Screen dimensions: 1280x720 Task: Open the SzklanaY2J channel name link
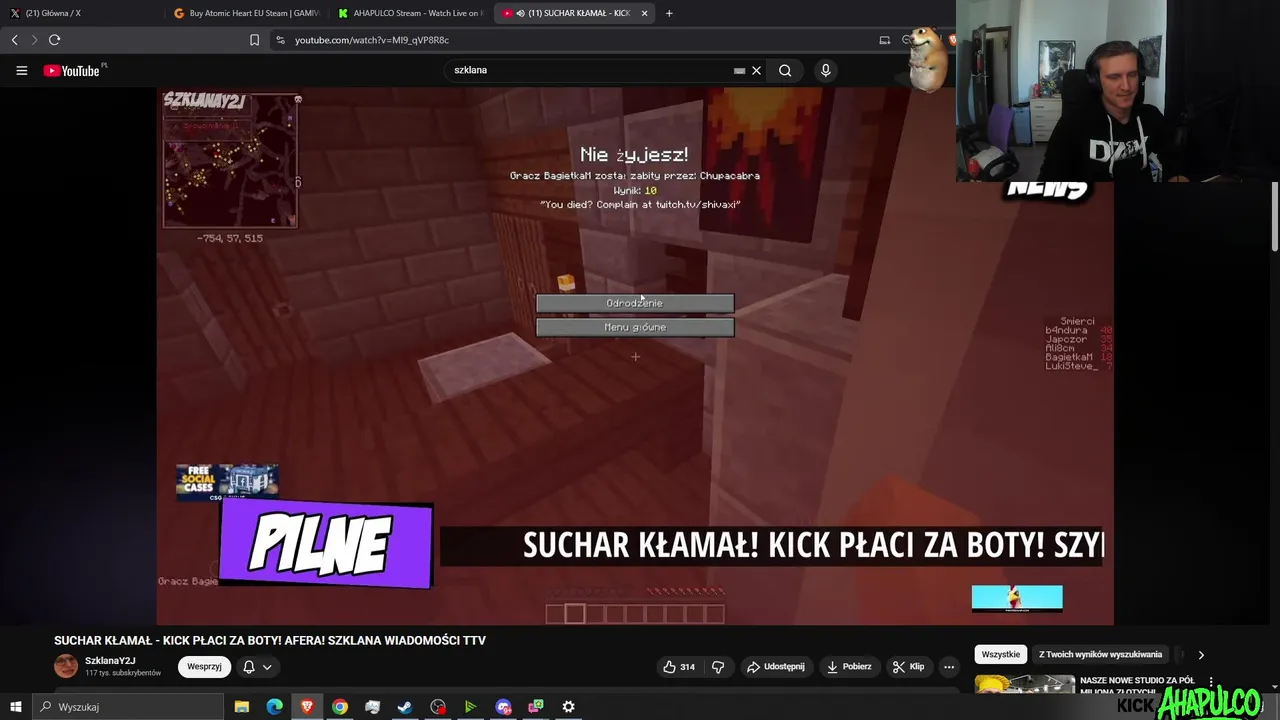(x=110, y=661)
